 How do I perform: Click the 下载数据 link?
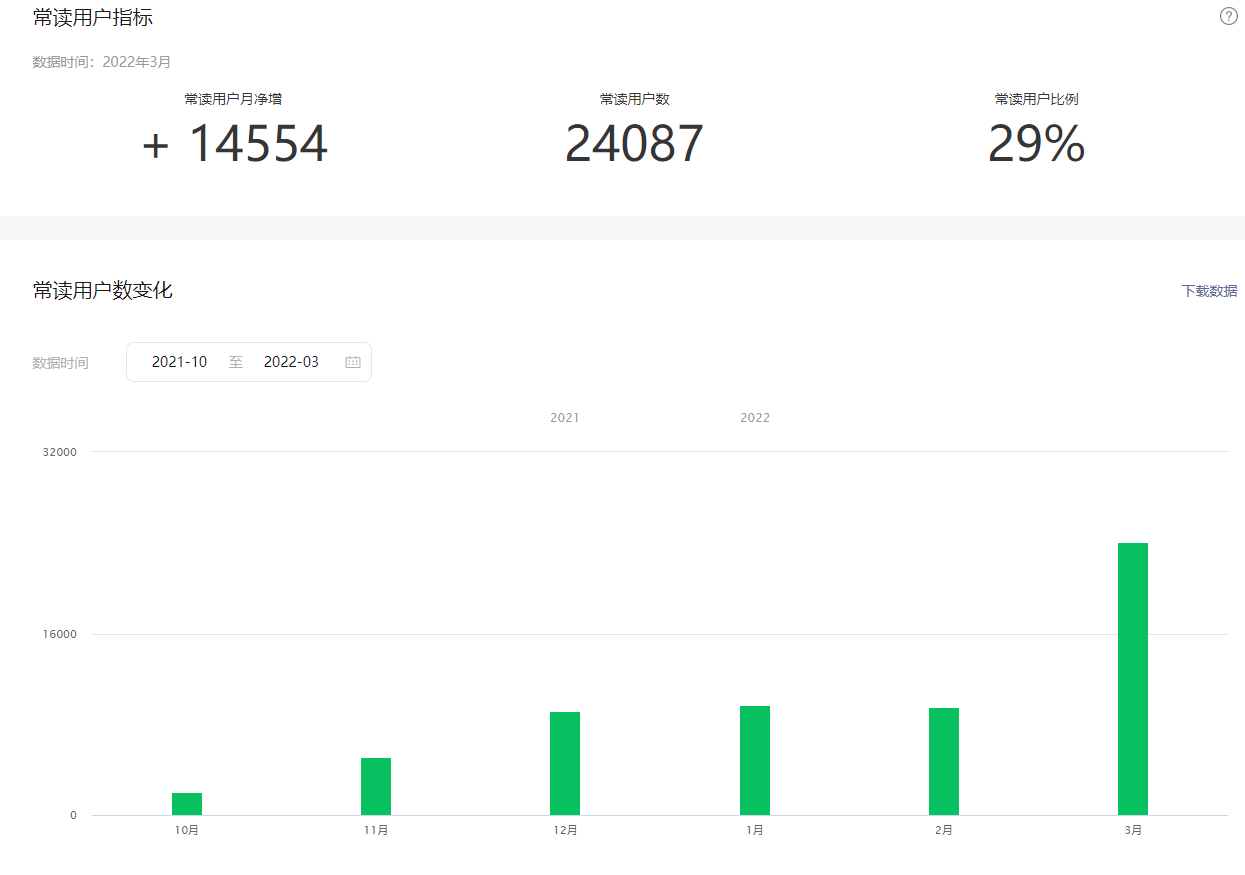click(1209, 291)
